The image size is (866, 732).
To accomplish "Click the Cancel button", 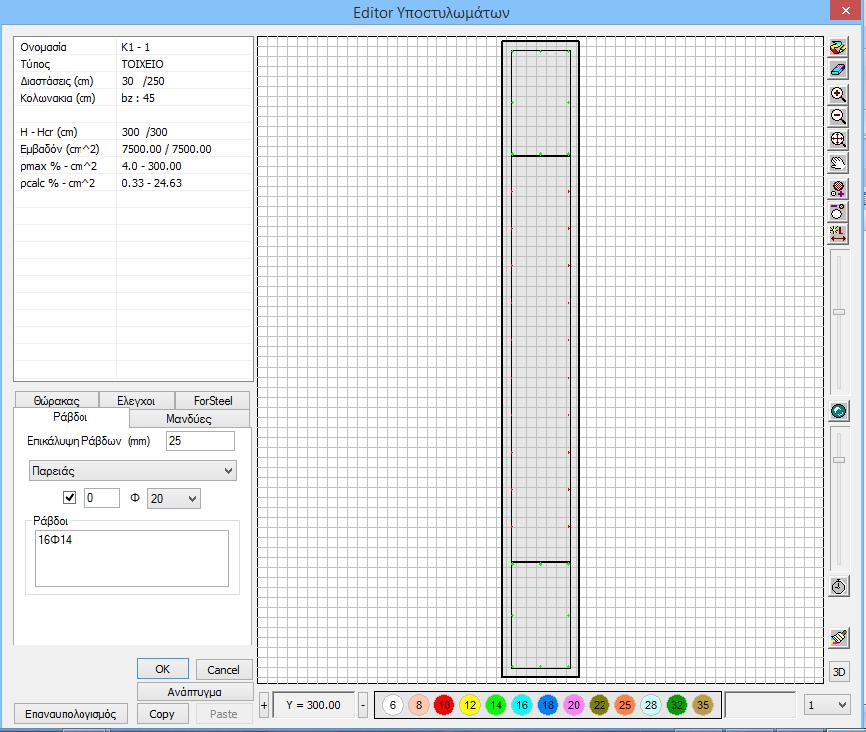I will [223, 670].
